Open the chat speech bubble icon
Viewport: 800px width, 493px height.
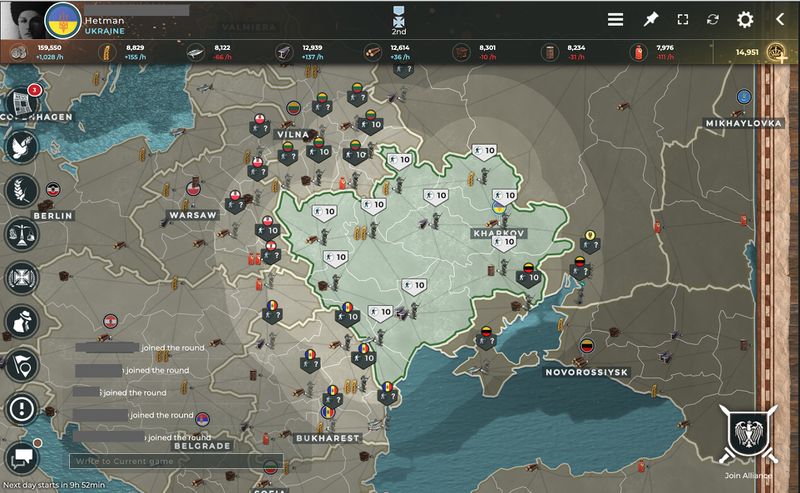(22, 457)
